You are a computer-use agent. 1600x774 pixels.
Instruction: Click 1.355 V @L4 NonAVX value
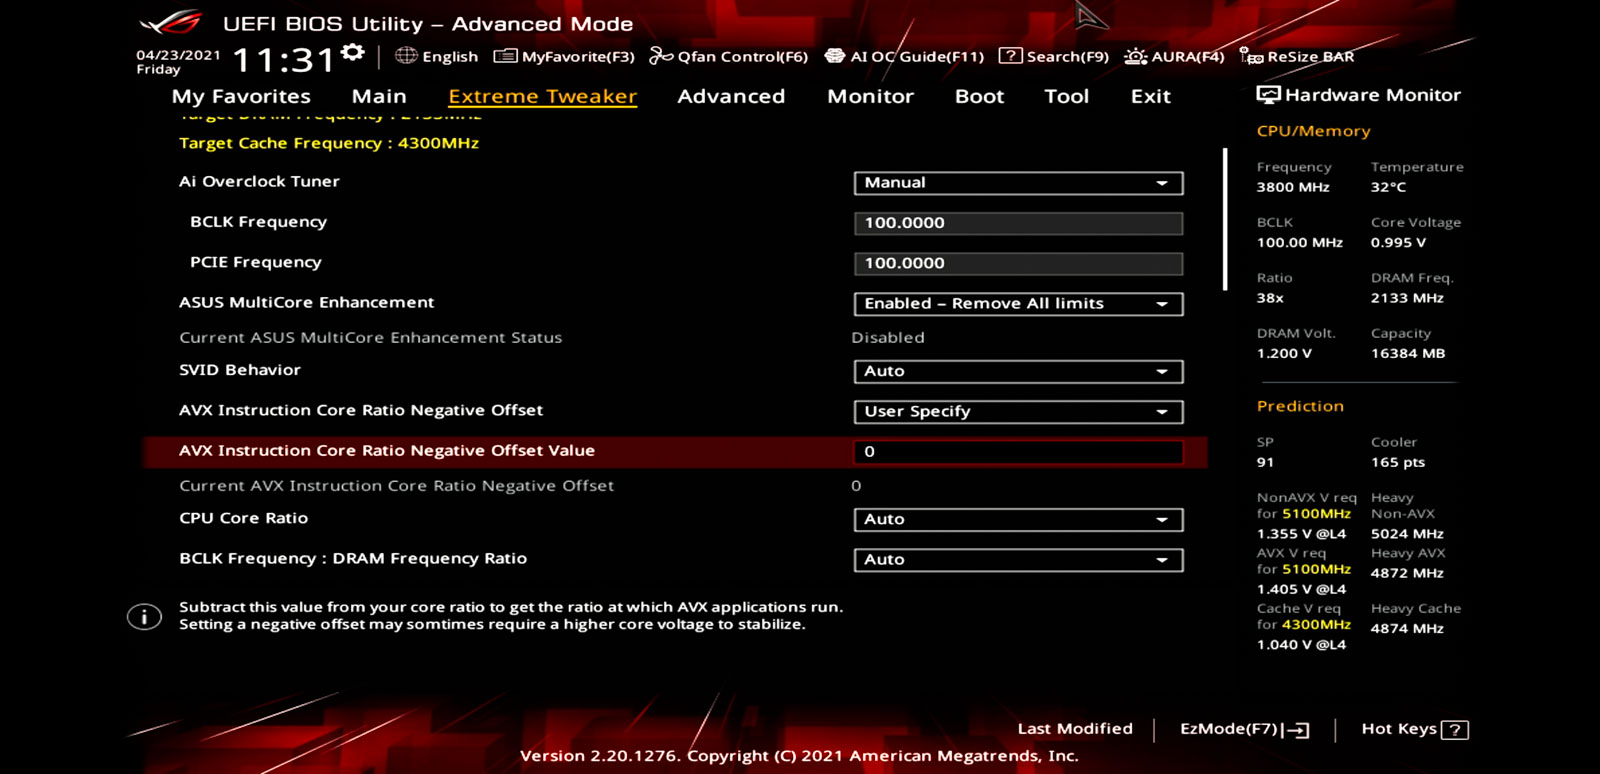[1301, 534]
